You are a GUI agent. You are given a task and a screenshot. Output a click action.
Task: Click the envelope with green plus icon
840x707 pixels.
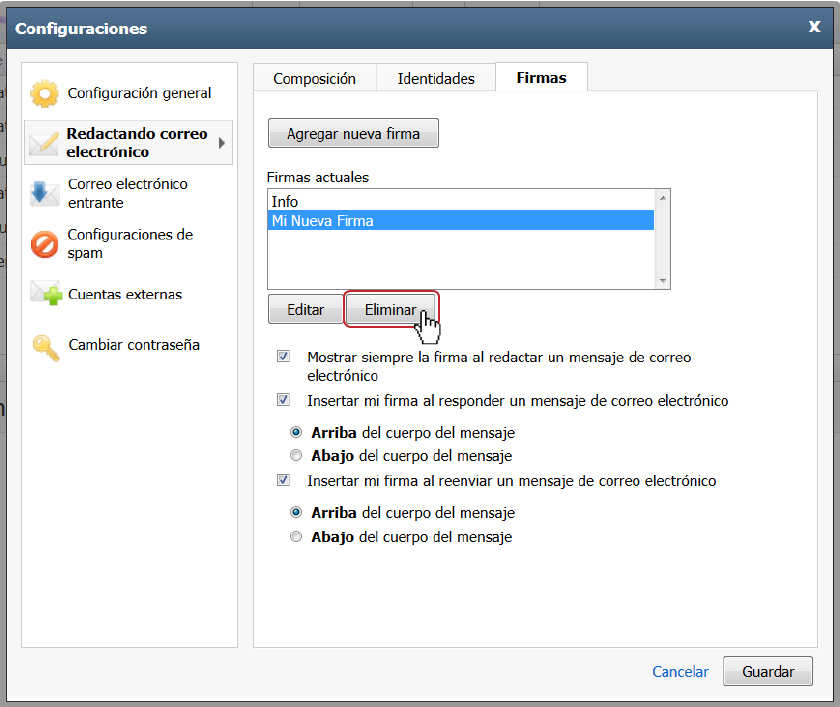click(46, 293)
